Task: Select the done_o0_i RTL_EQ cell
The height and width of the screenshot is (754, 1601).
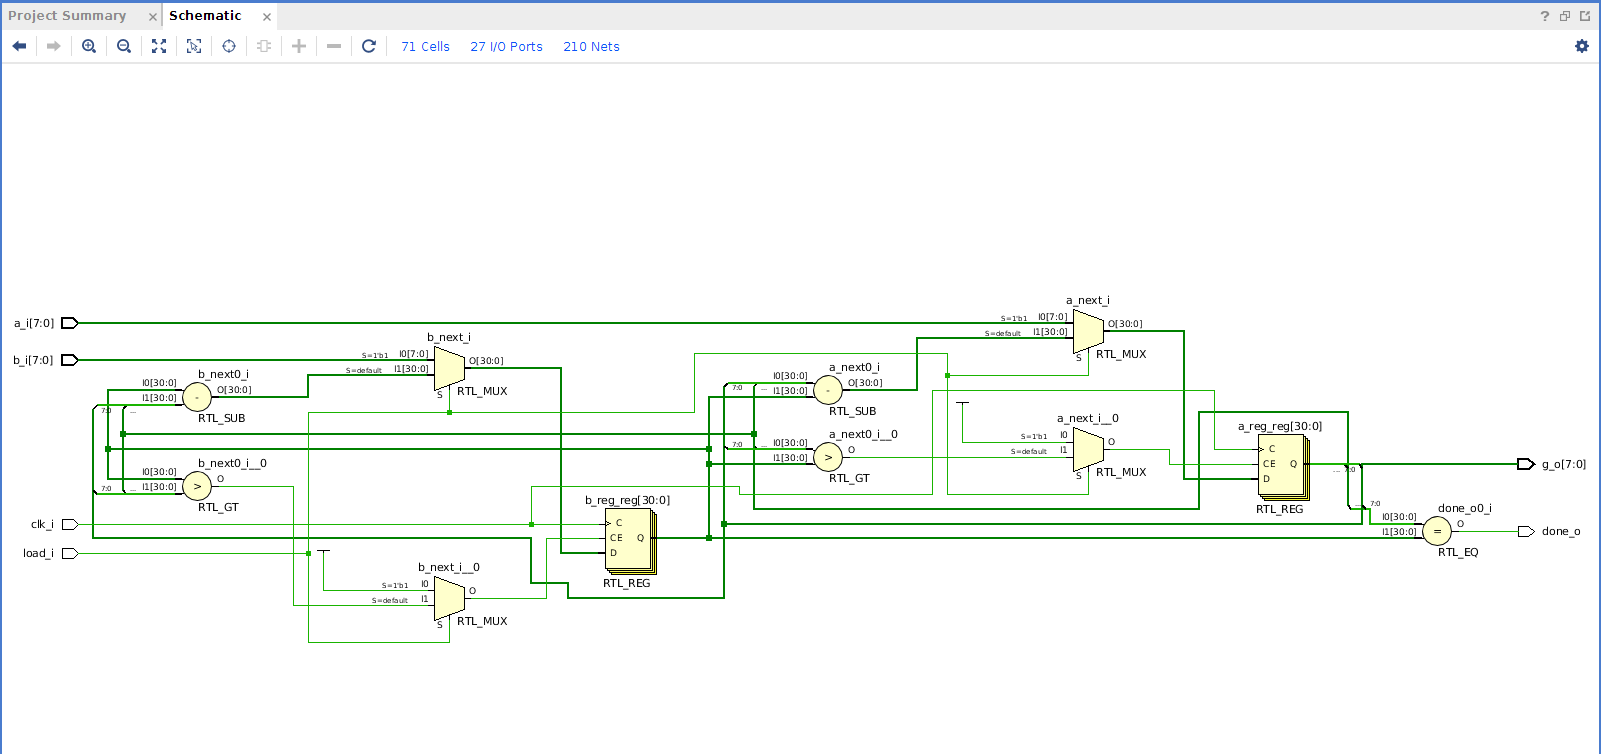Action: click(1437, 531)
